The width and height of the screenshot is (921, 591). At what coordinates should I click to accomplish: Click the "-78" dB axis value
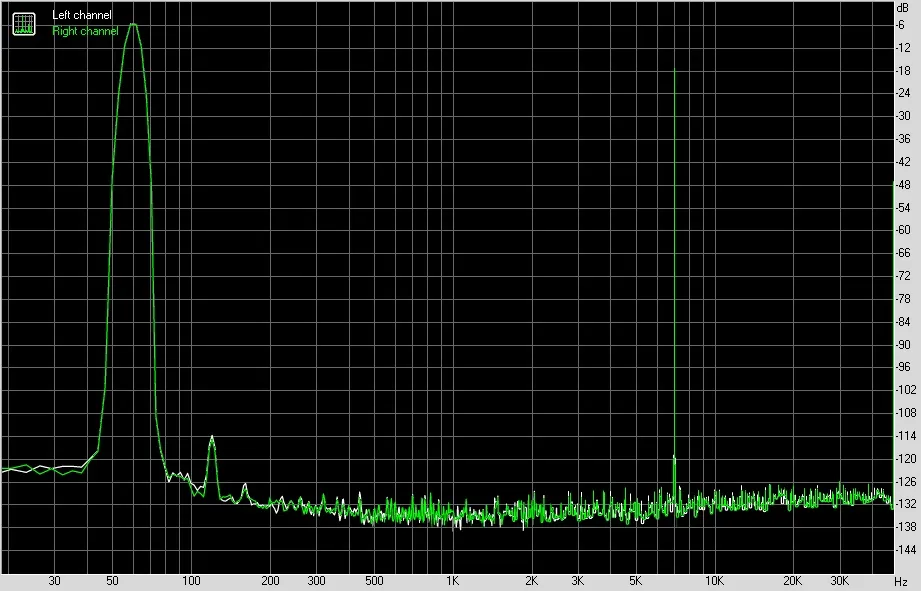(902, 298)
